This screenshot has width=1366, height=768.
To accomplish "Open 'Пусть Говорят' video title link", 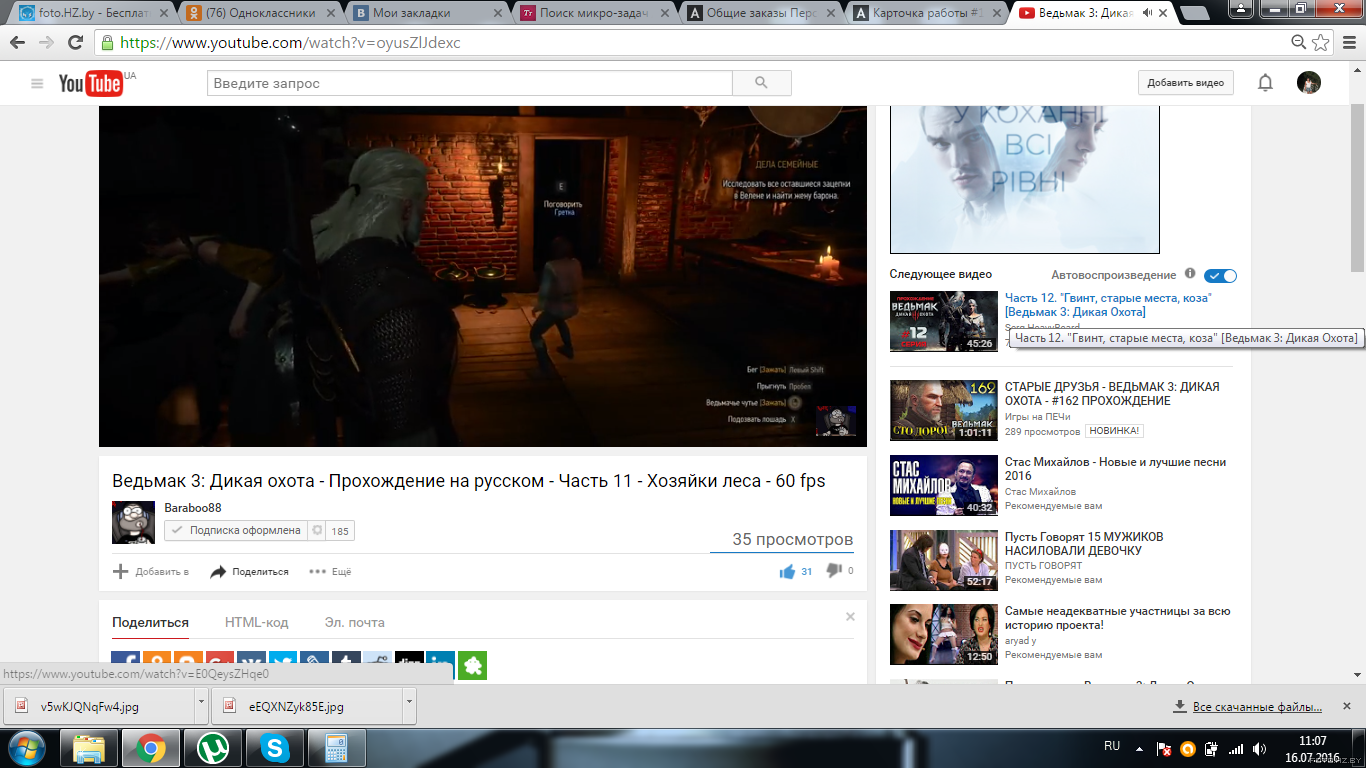I will [1084, 544].
